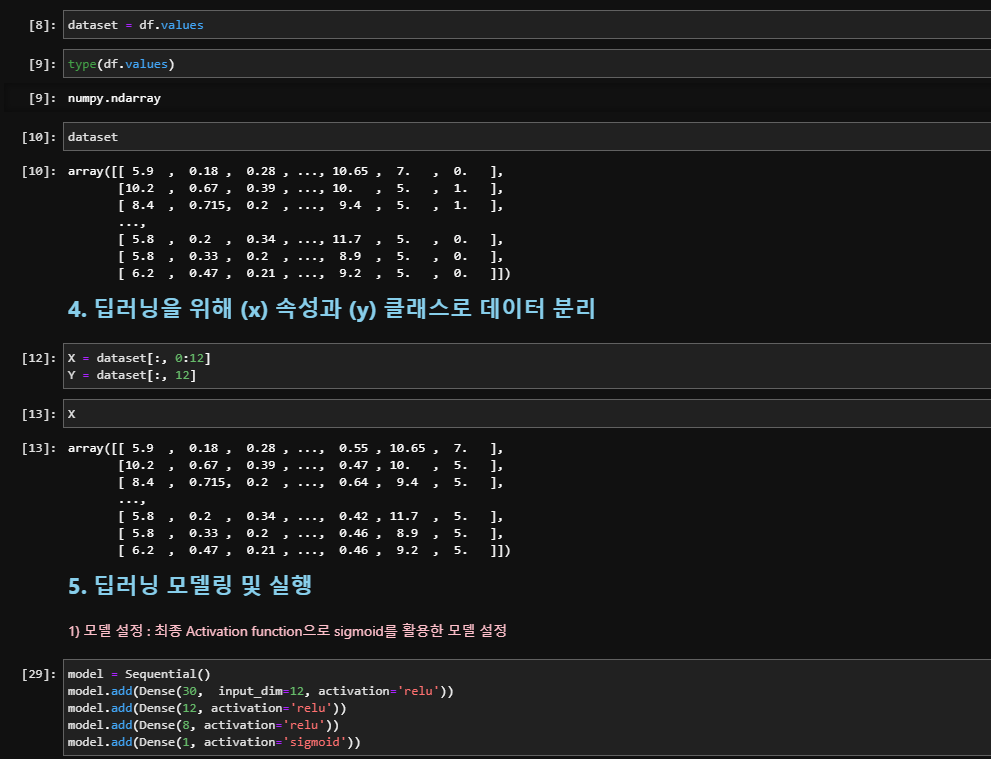Click output prompt '[9]:' beside numpy.ndarray
The width and height of the screenshot is (991, 759).
coord(42,98)
